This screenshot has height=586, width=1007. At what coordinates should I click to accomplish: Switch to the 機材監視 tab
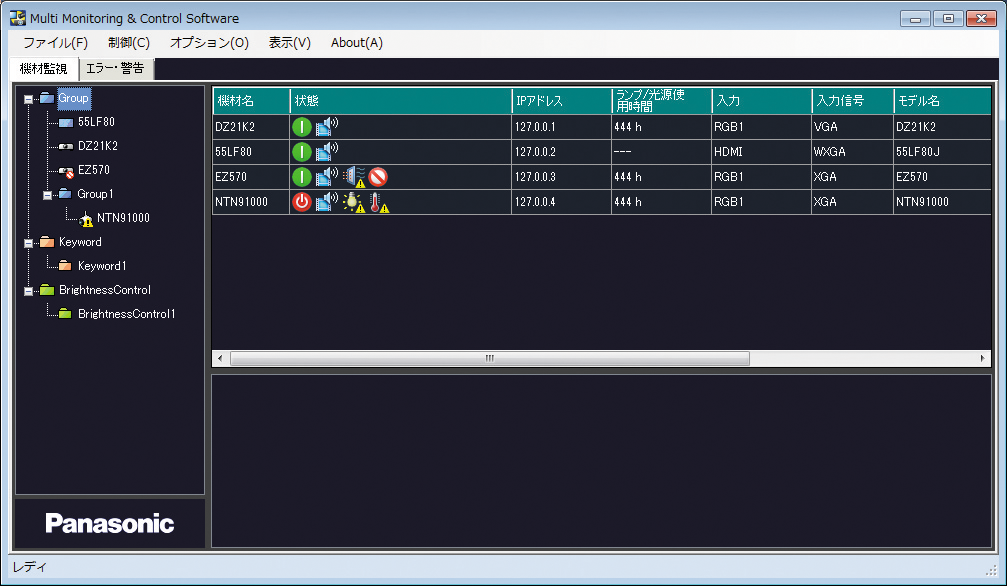pyautogui.click(x=44, y=69)
